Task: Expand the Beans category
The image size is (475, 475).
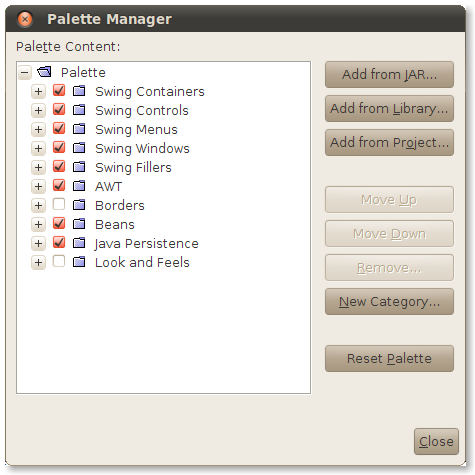Action: click(38, 224)
